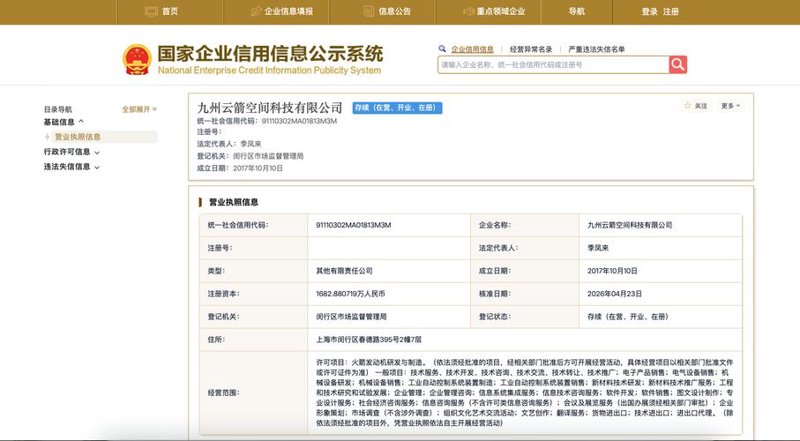800x441 pixels.
Task: Click the pencil icon beside 企业信息填报
Action: point(256,11)
